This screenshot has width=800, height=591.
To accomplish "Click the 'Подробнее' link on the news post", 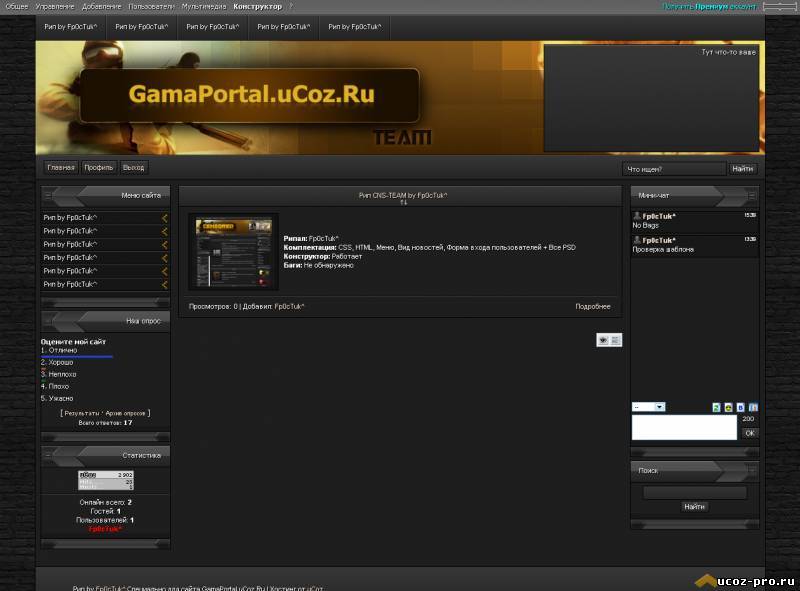I will click(593, 307).
